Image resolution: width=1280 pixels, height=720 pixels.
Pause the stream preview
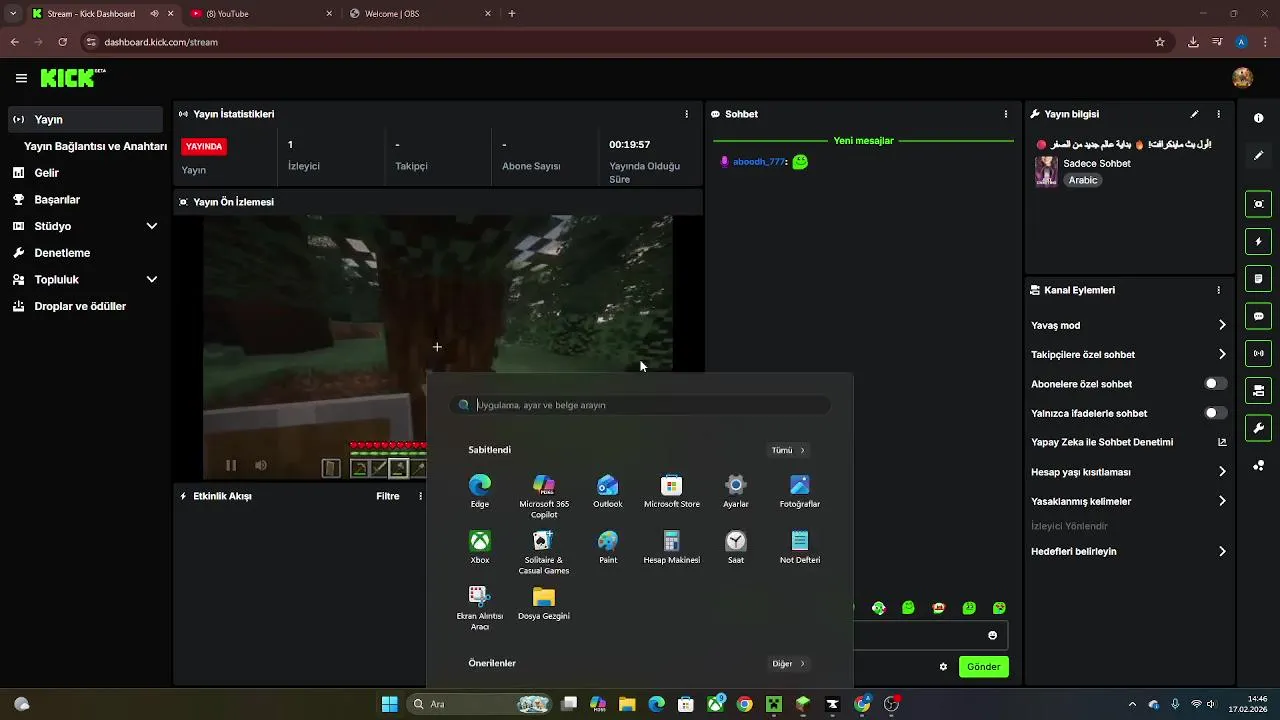click(x=231, y=465)
